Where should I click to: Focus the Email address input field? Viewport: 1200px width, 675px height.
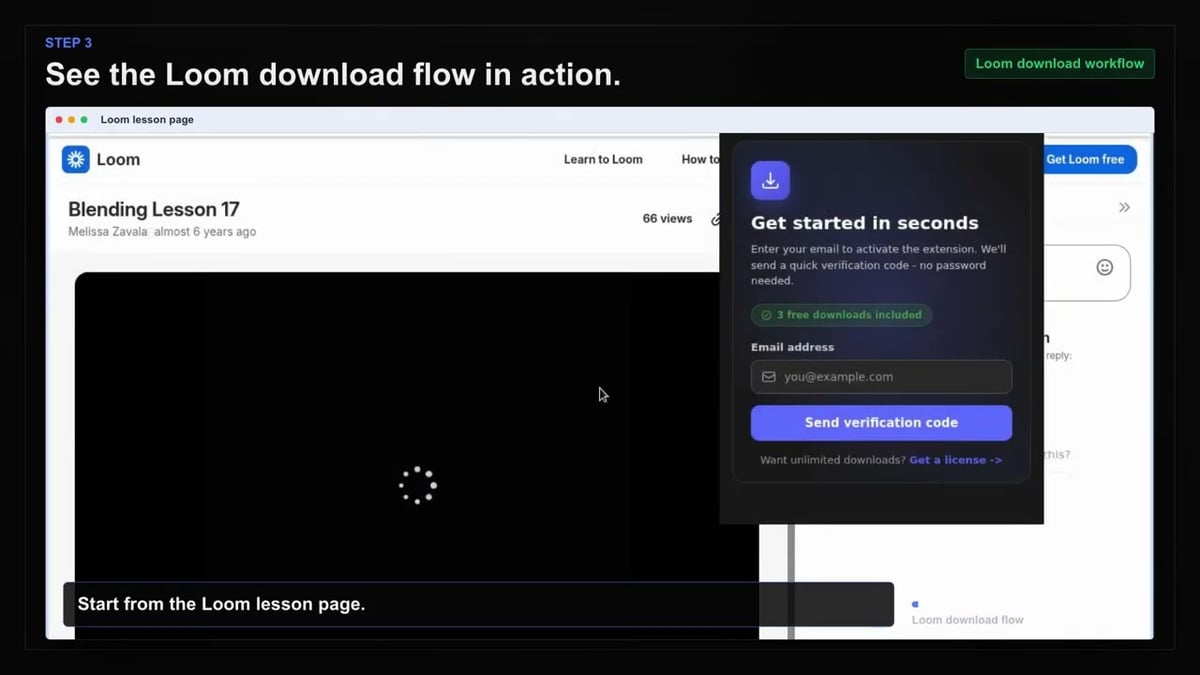881,377
